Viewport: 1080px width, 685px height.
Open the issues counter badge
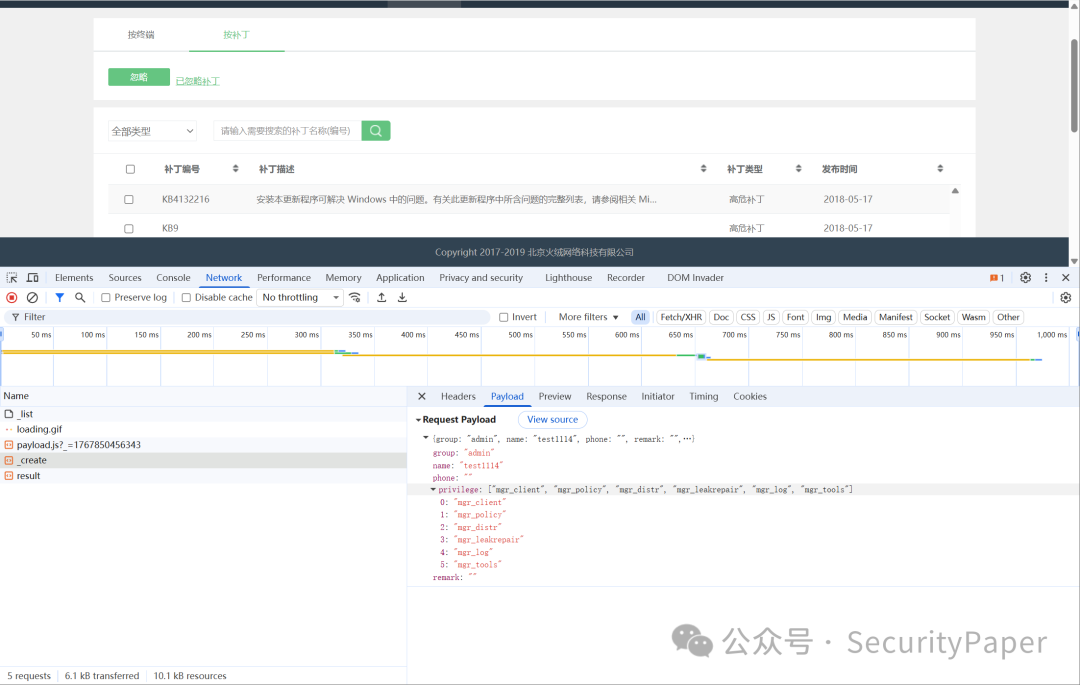pyautogui.click(x=997, y=277)
